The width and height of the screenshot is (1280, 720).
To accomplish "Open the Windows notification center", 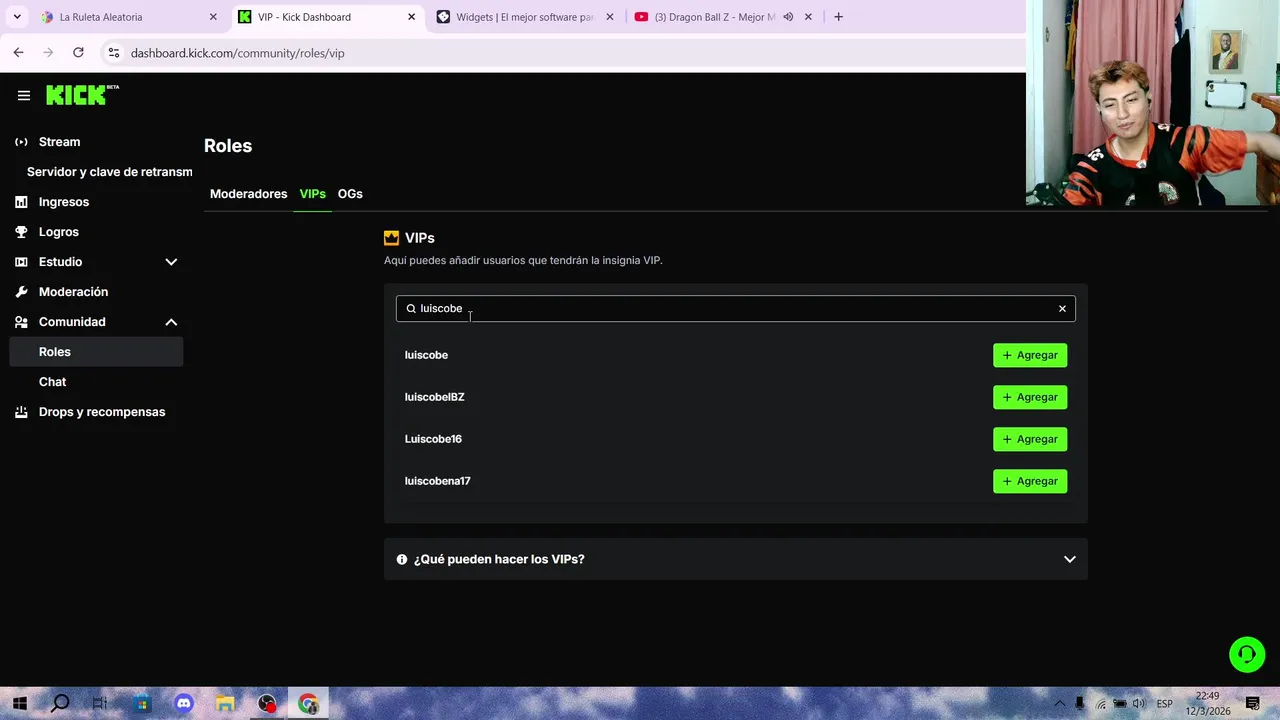I will (1252, 704).
